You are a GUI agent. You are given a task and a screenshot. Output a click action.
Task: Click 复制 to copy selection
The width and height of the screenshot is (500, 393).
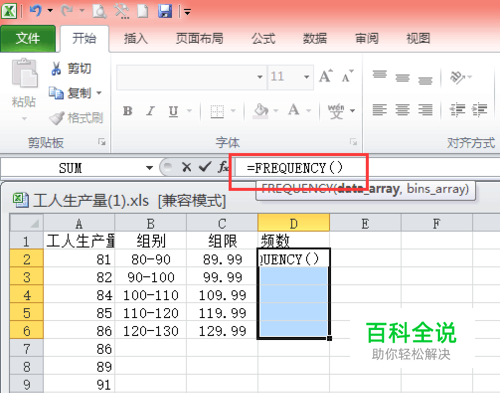71,93
